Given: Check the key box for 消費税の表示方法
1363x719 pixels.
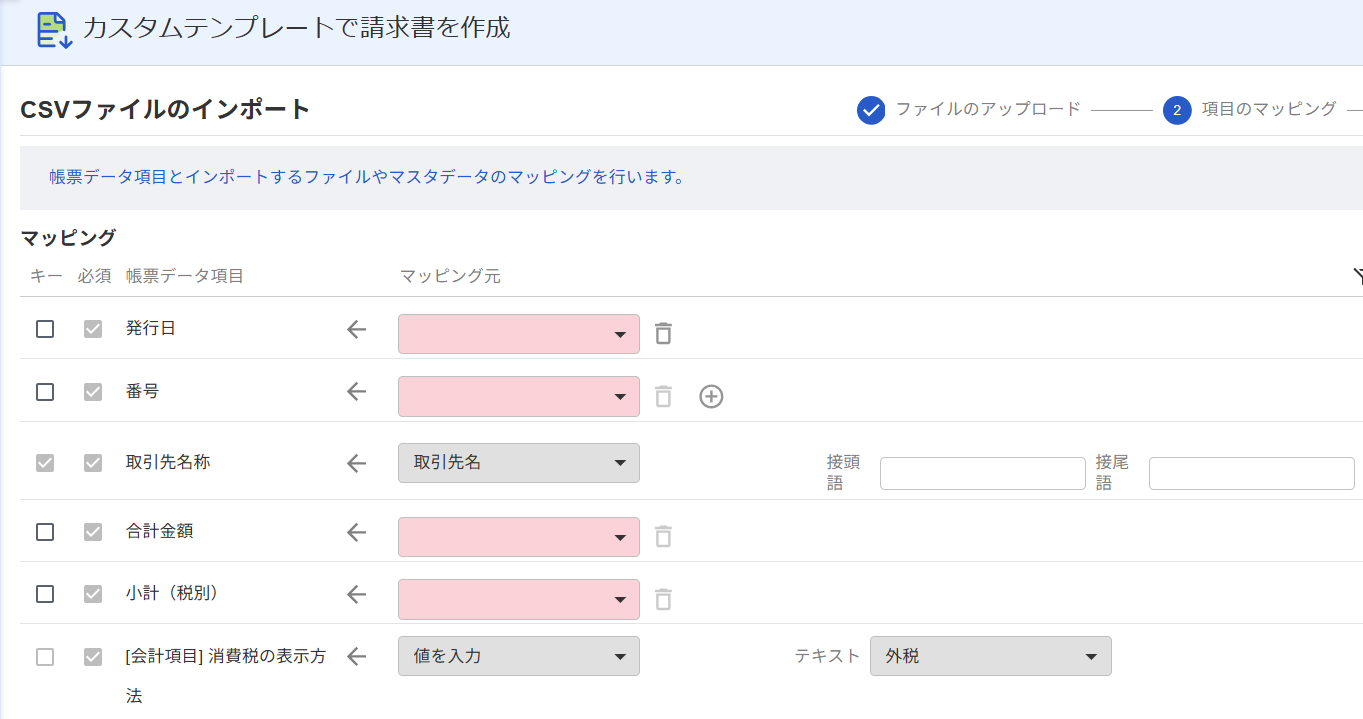Looking at the screenshot, I should tap(45, 657).
